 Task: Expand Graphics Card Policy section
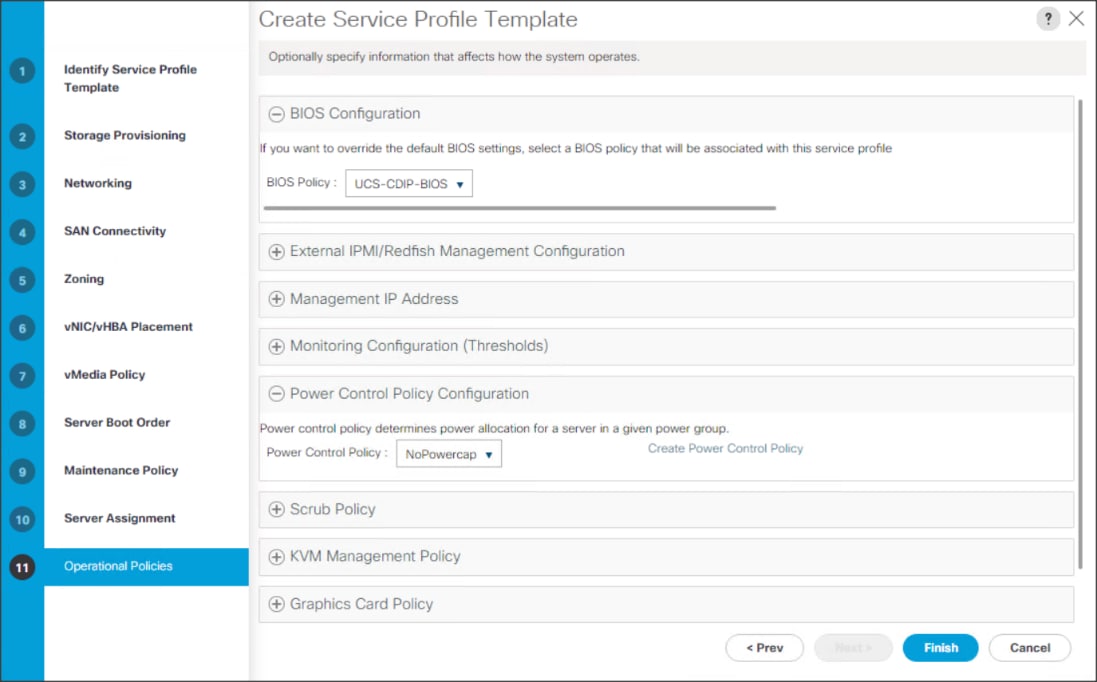click(277, 605)
